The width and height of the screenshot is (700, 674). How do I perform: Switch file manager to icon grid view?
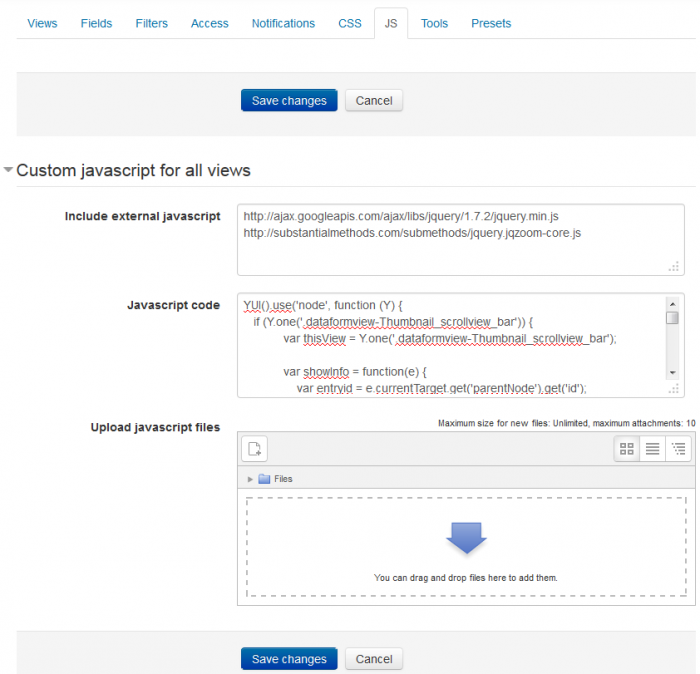[627, 449]
